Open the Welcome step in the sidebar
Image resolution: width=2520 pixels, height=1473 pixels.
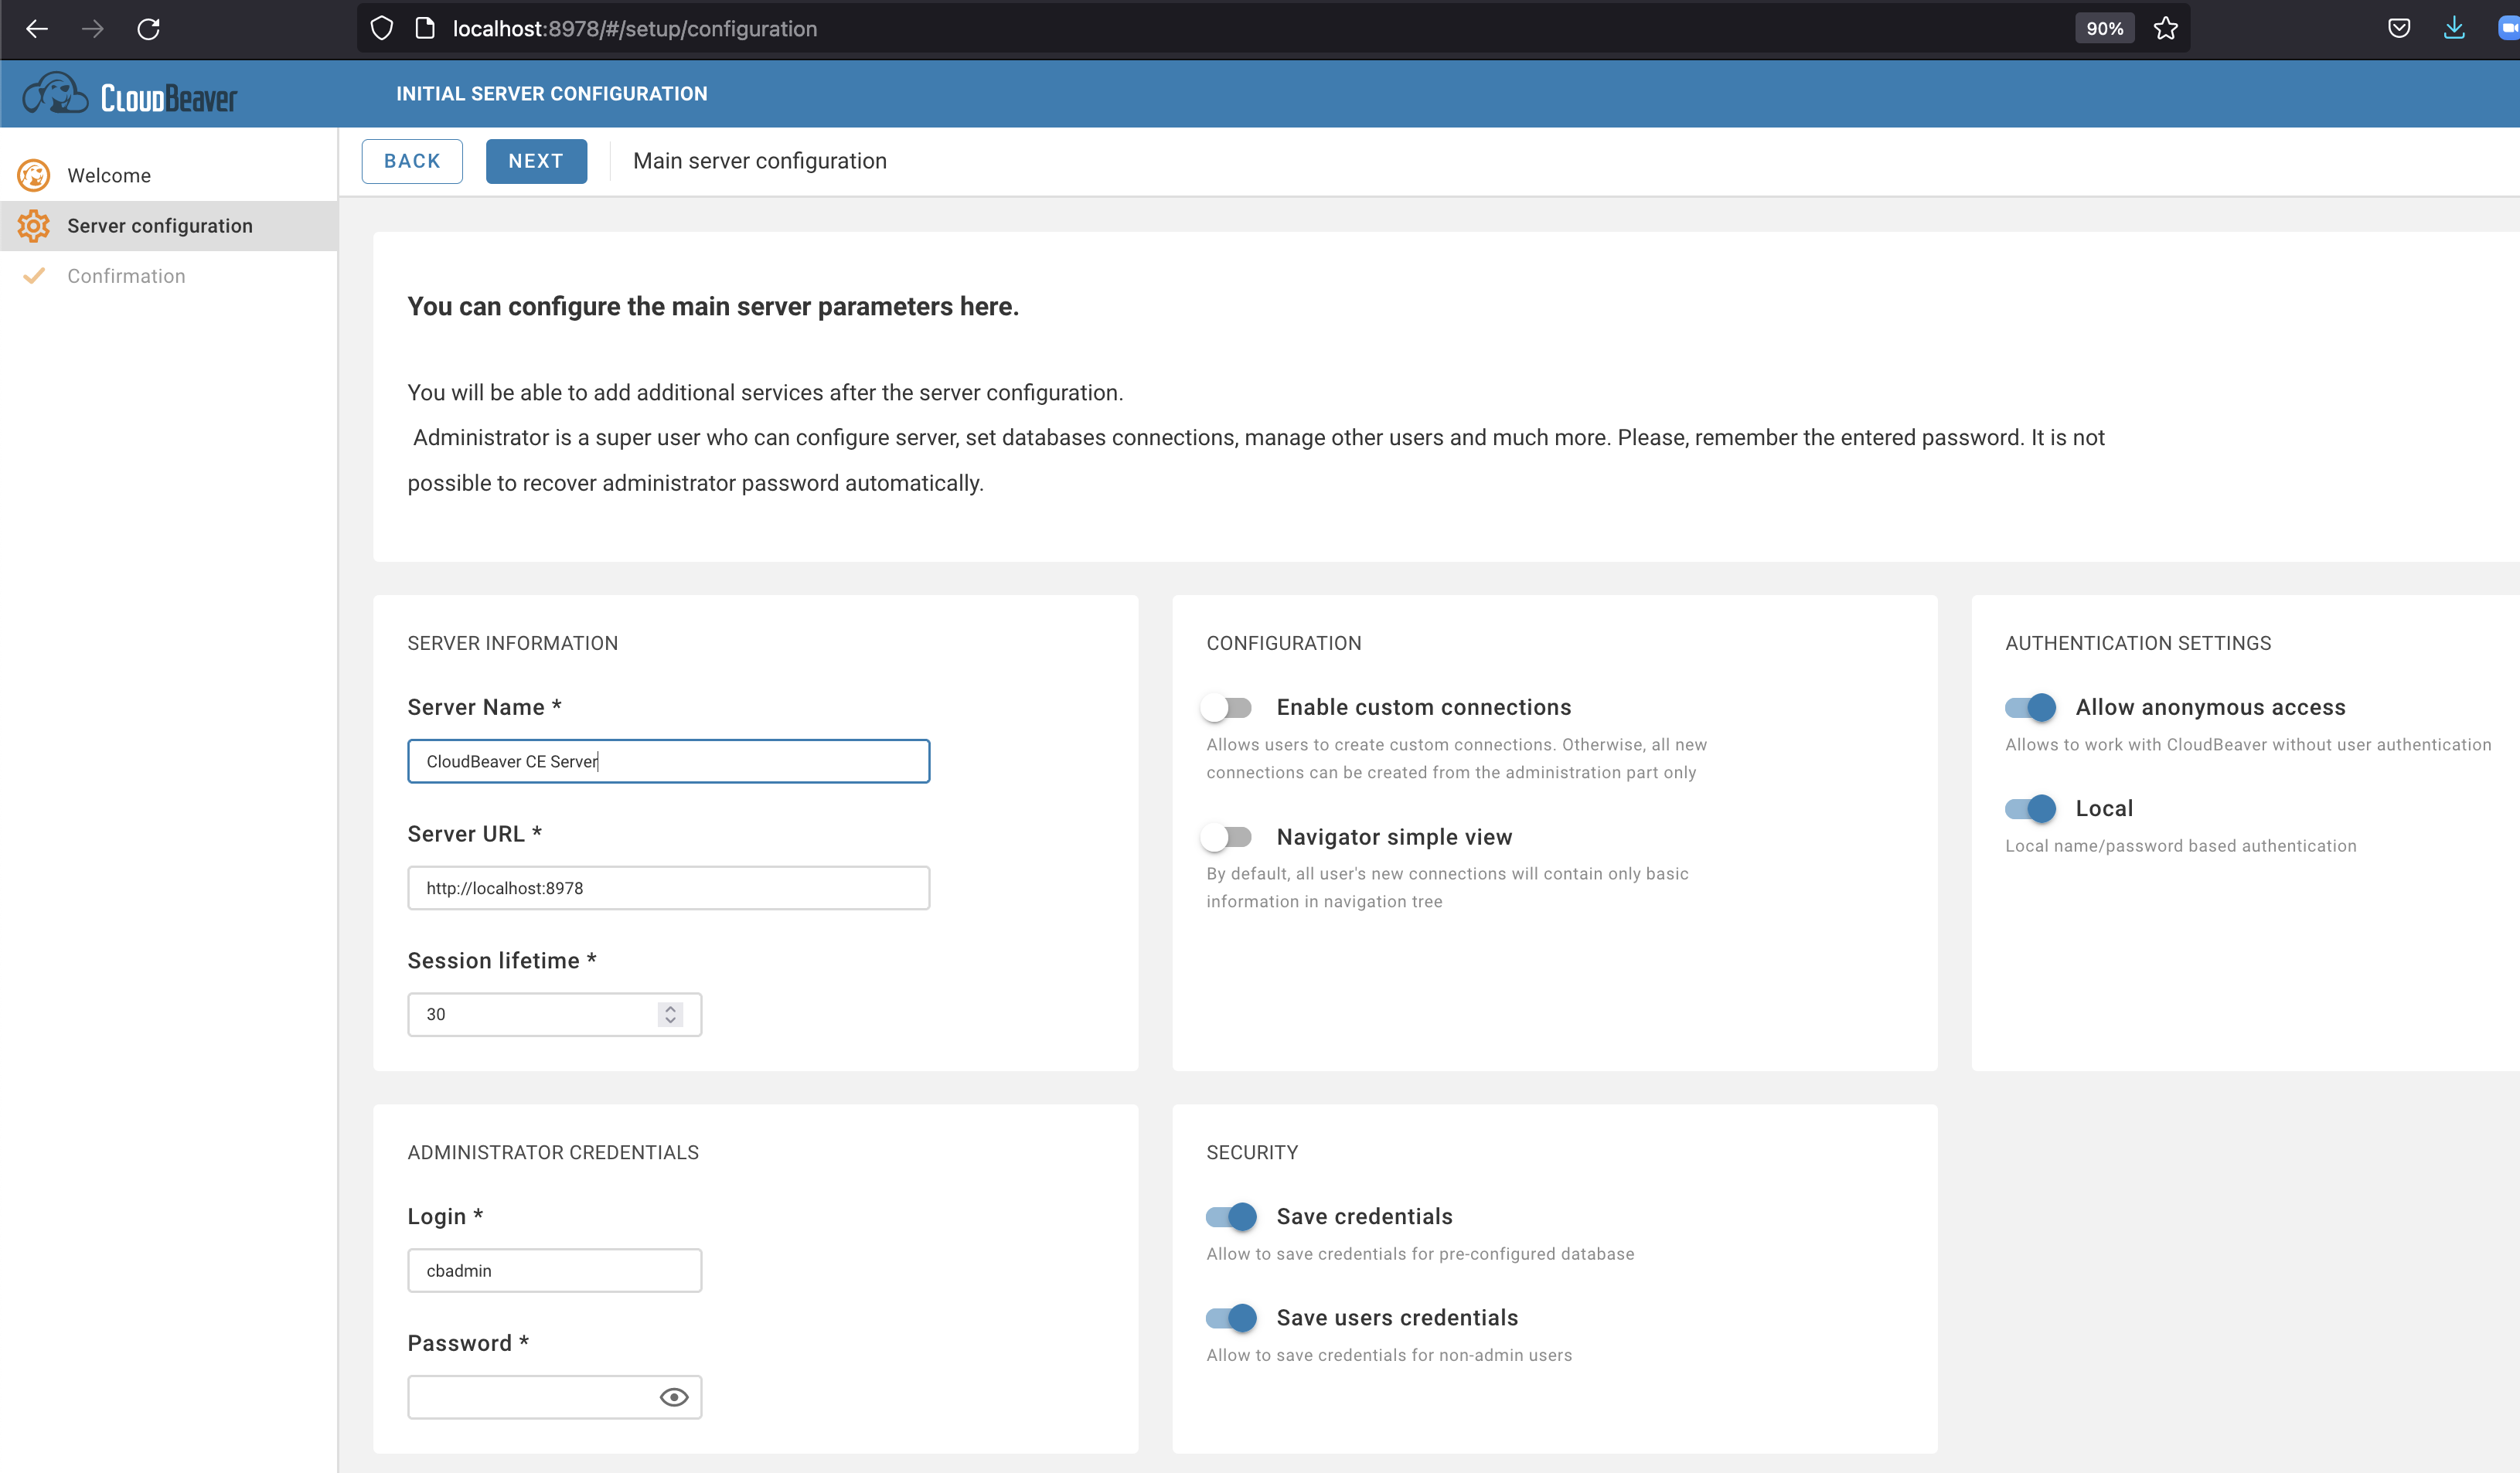[x=109, y=176]
